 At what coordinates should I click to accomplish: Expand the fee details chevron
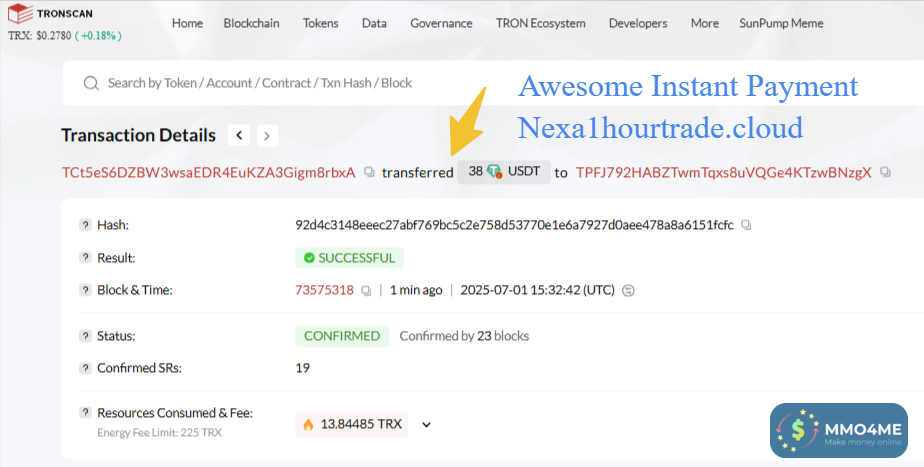[427, 425]
